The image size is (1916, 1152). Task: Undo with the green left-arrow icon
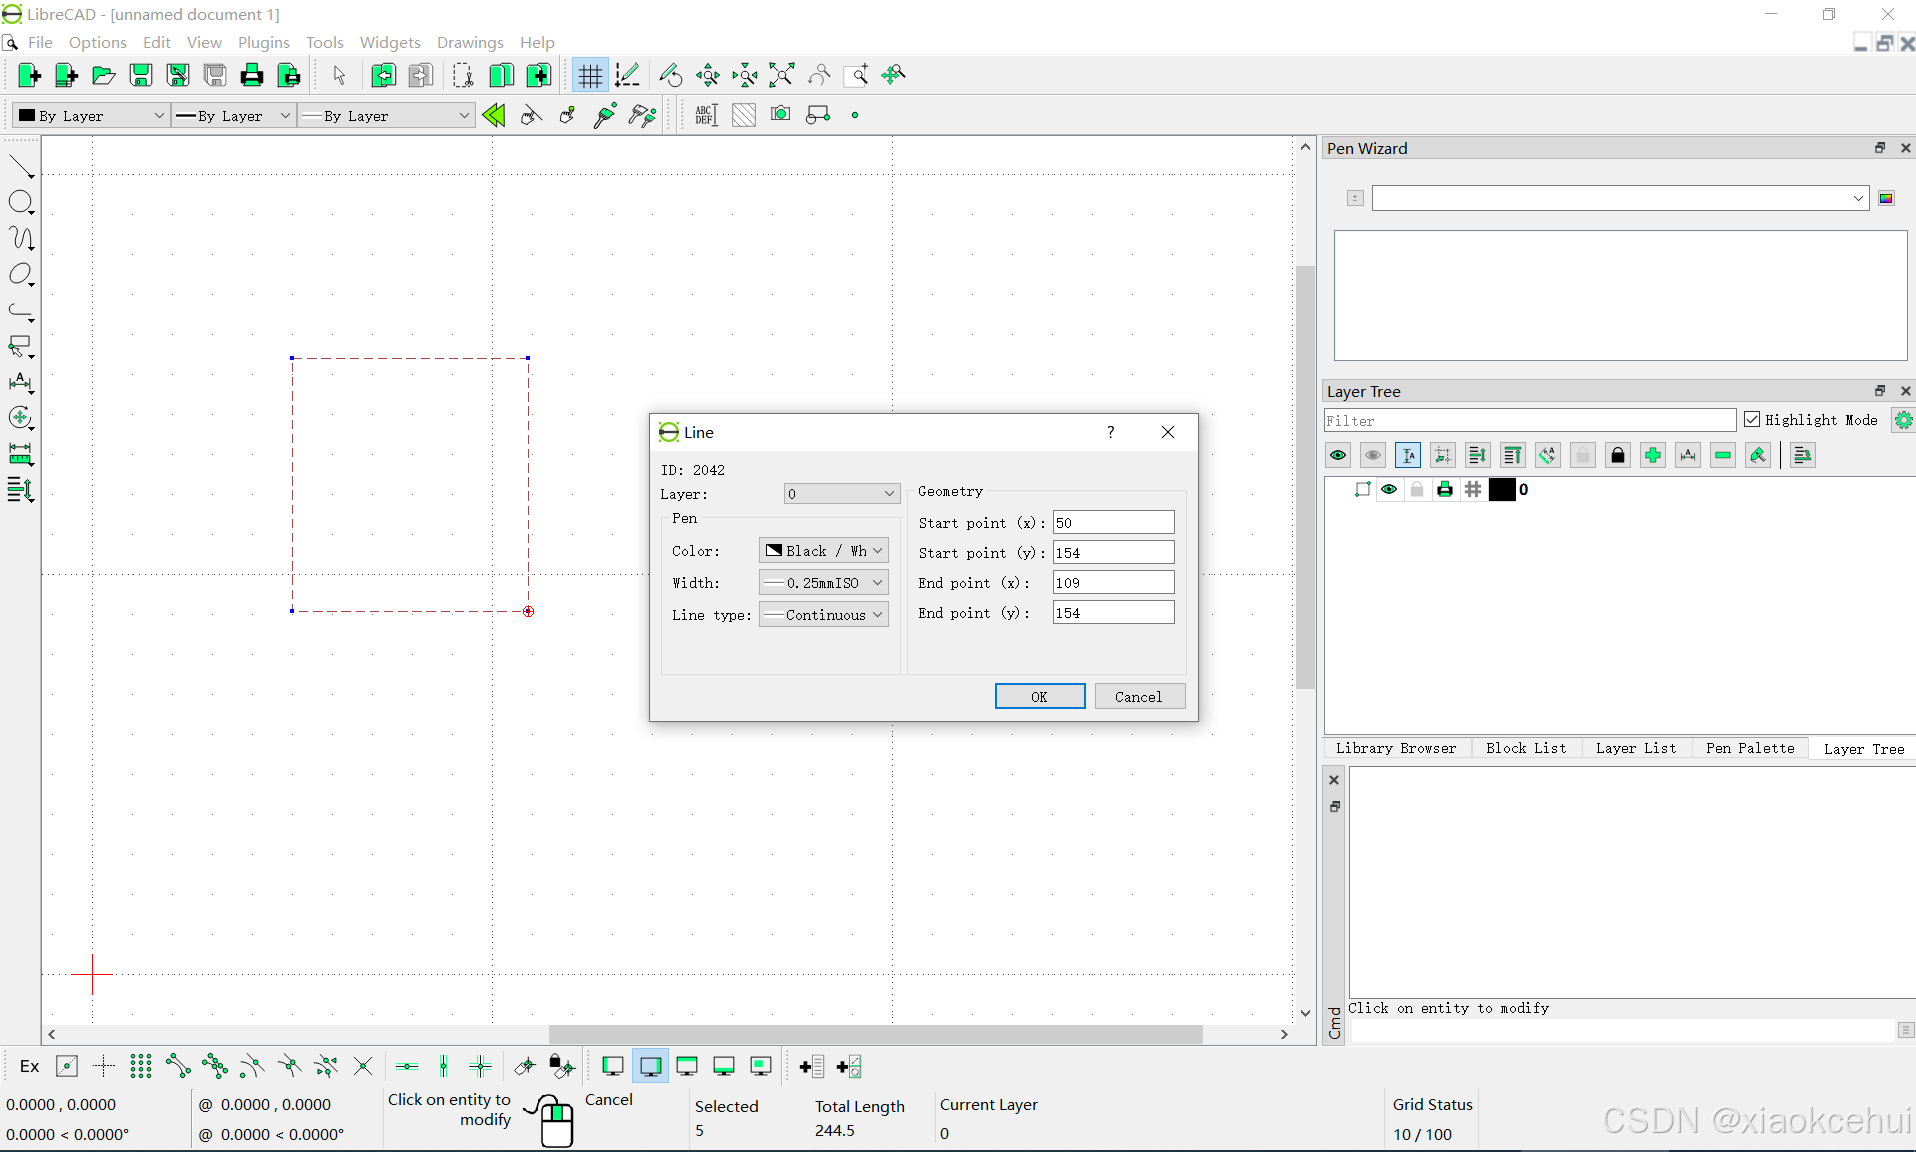tap(383, 75)
